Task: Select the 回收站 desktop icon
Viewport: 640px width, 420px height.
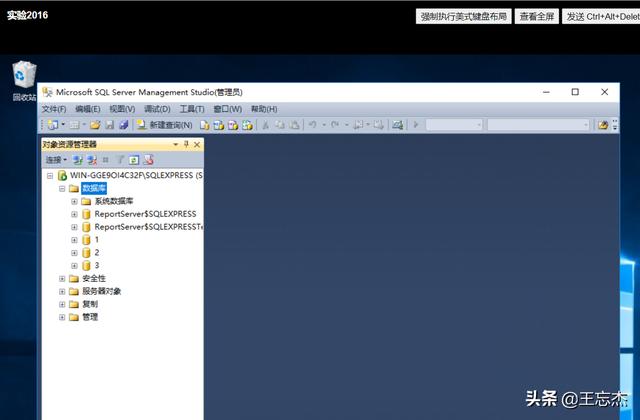Action: click(24, 81)
